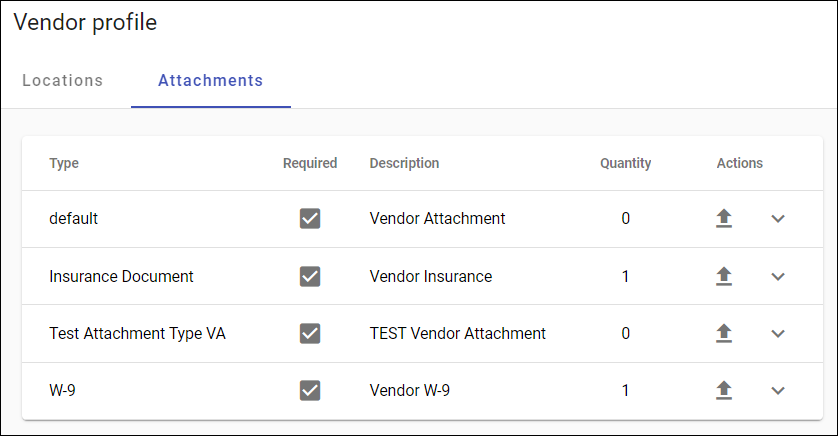
Task: Expand the default attachment row chevron
Action: (778, 219)
